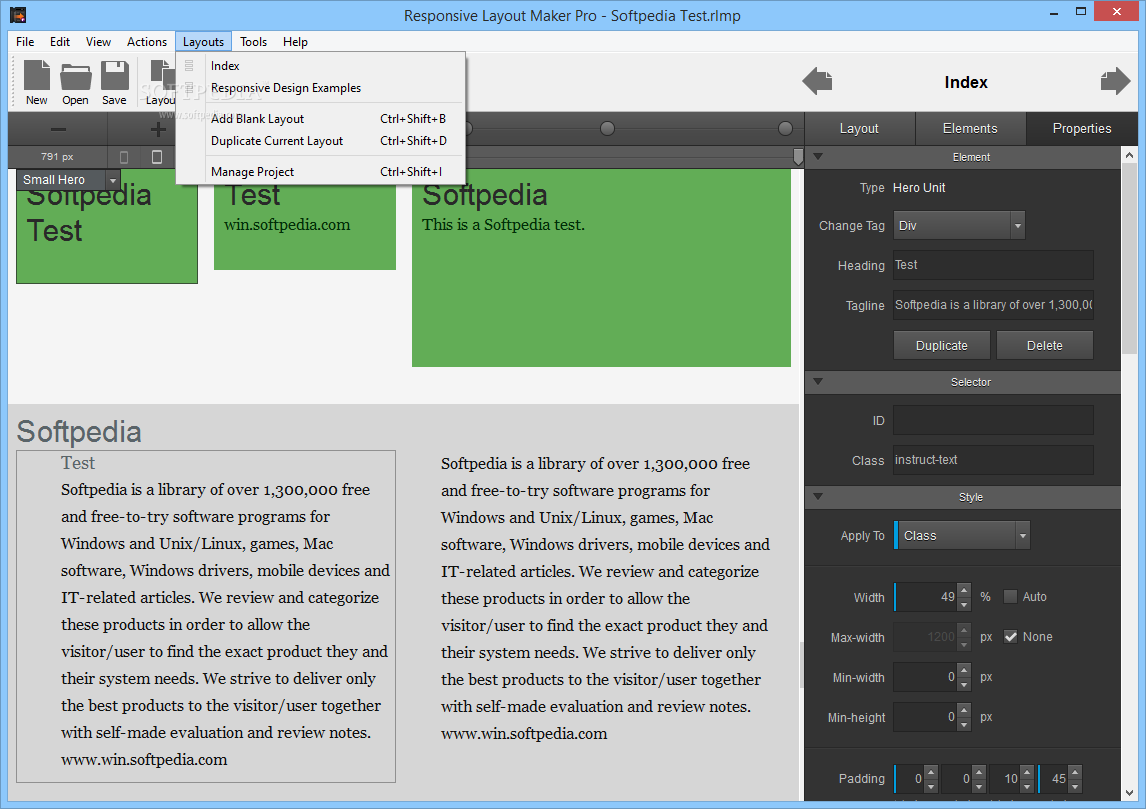Screen dimensions: 1146x809
Task: Click the properties panel scroll down arrow
Action: 1129,793
